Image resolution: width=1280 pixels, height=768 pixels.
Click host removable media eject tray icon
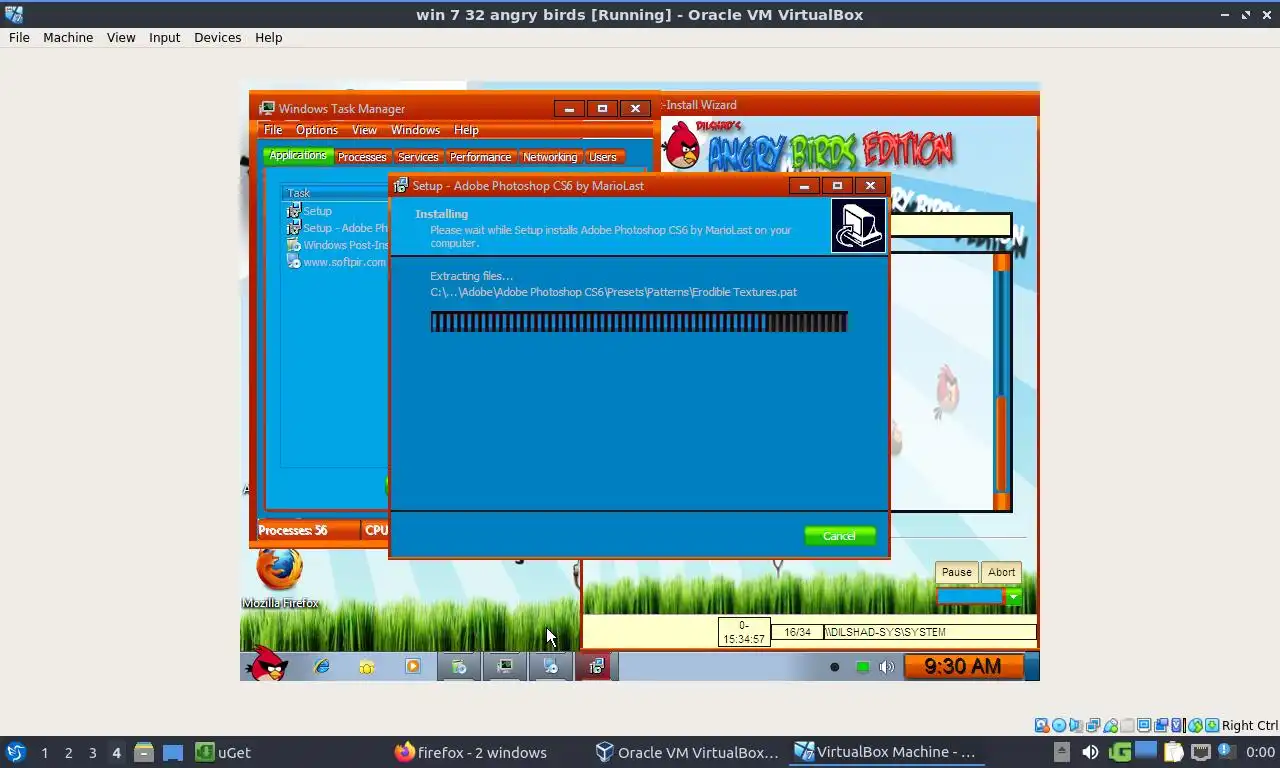[x=1062, y=751]
